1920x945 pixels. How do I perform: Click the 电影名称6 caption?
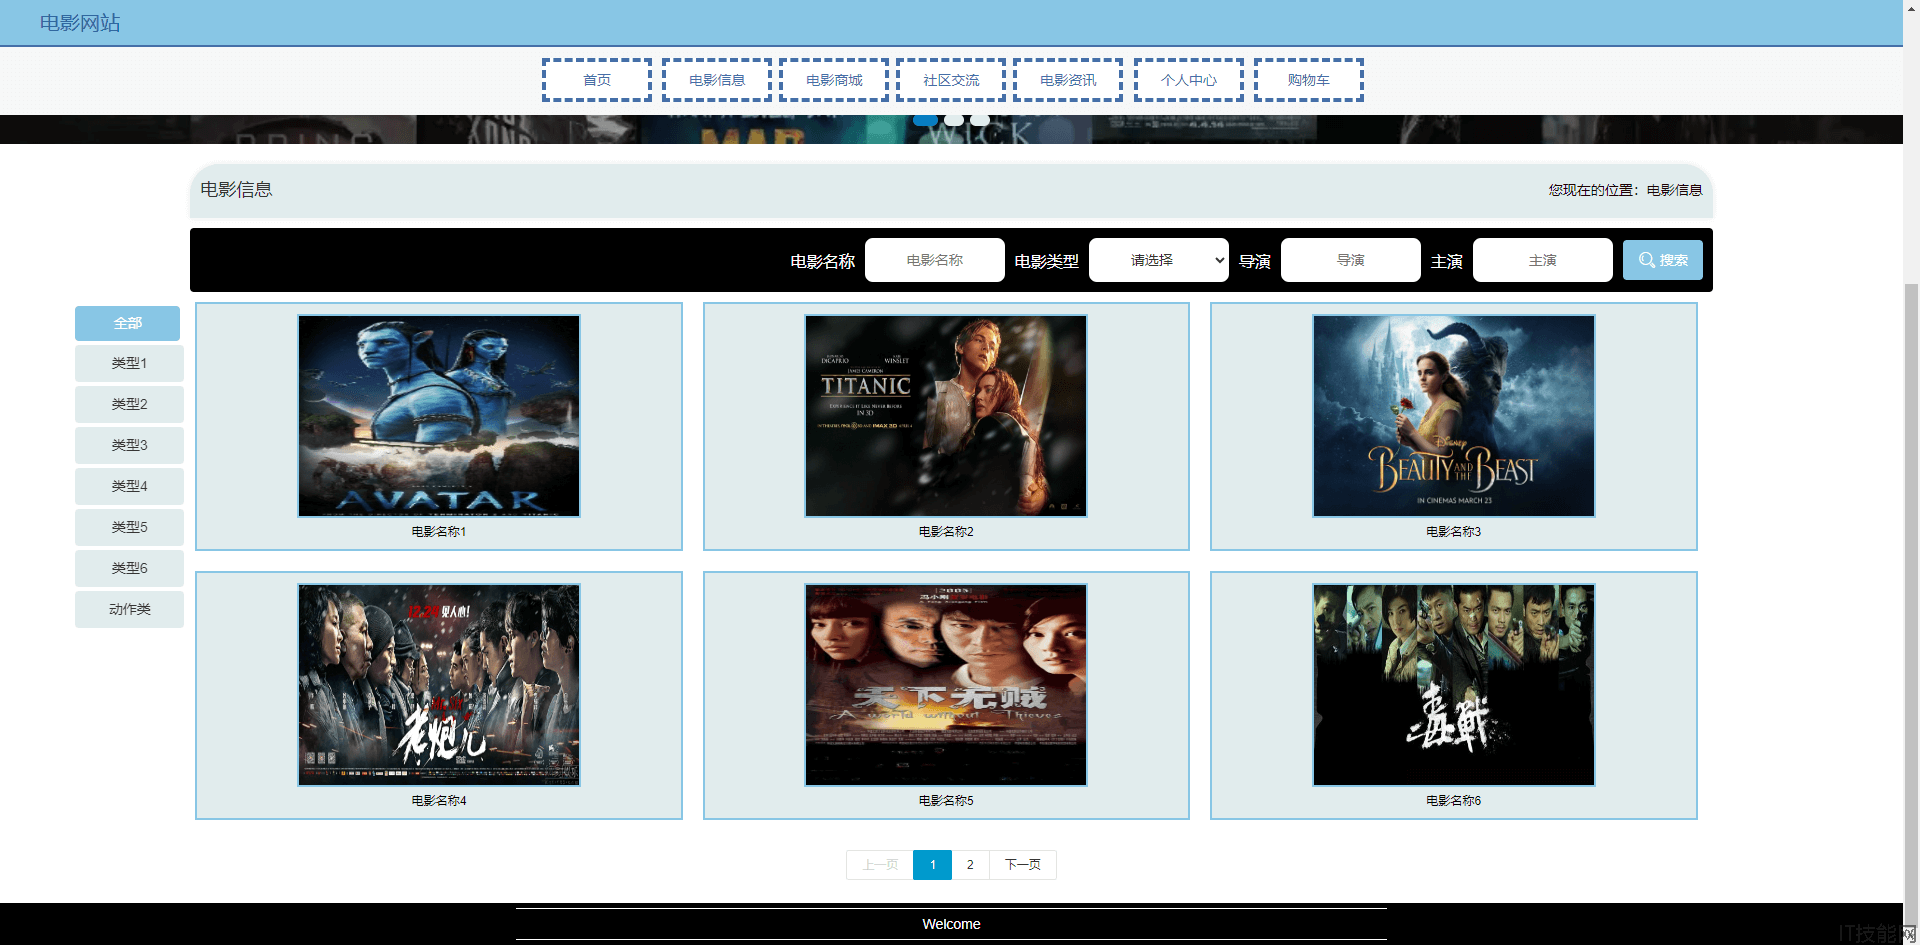tap(1454, 801)
